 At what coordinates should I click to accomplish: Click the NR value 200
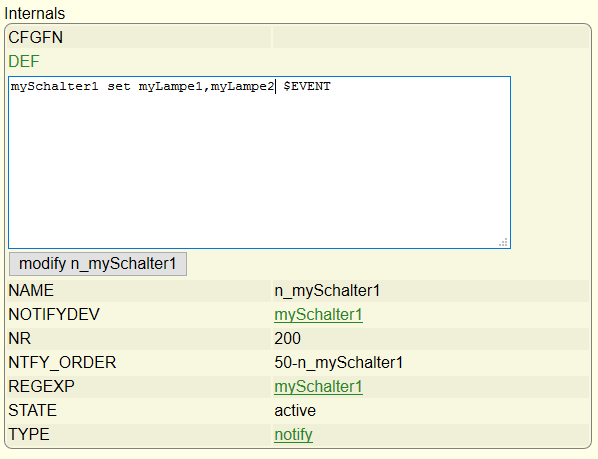(288, 339)
